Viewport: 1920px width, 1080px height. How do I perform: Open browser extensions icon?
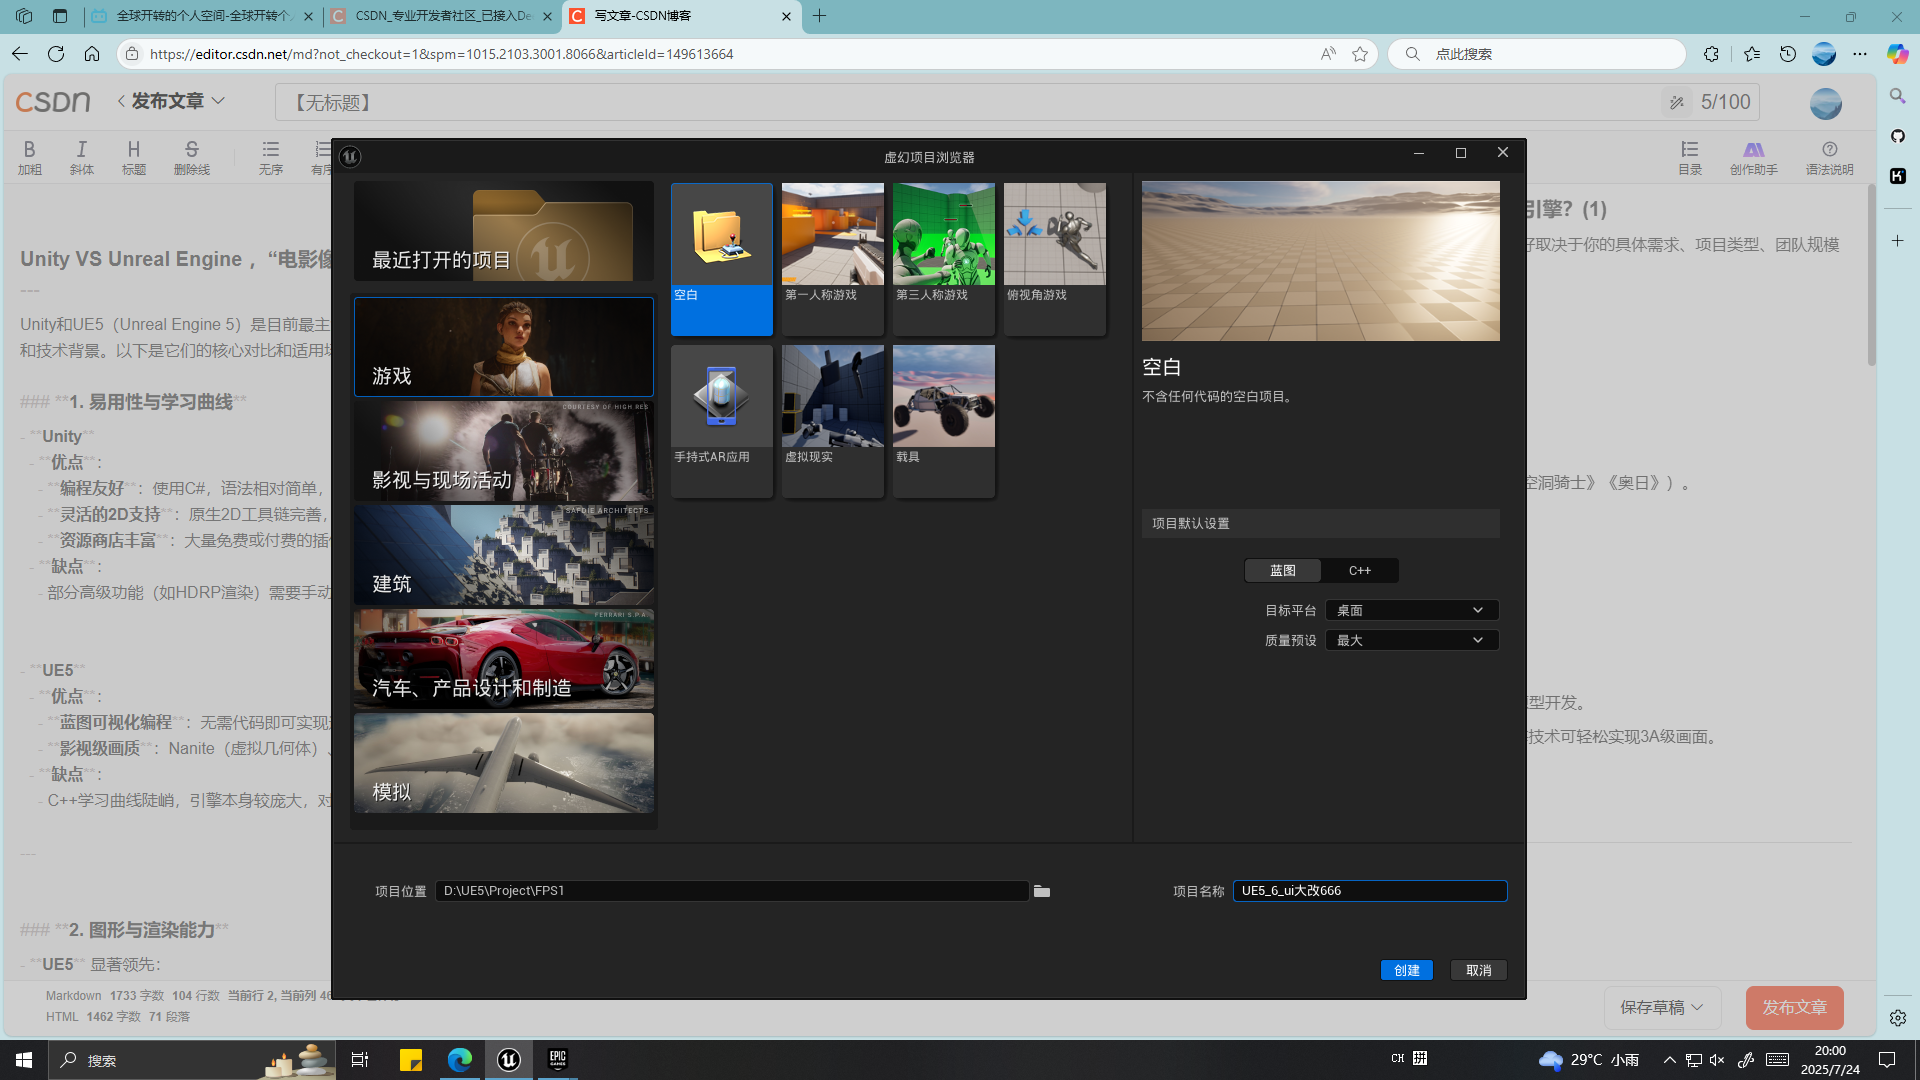tap(1711, 54)
